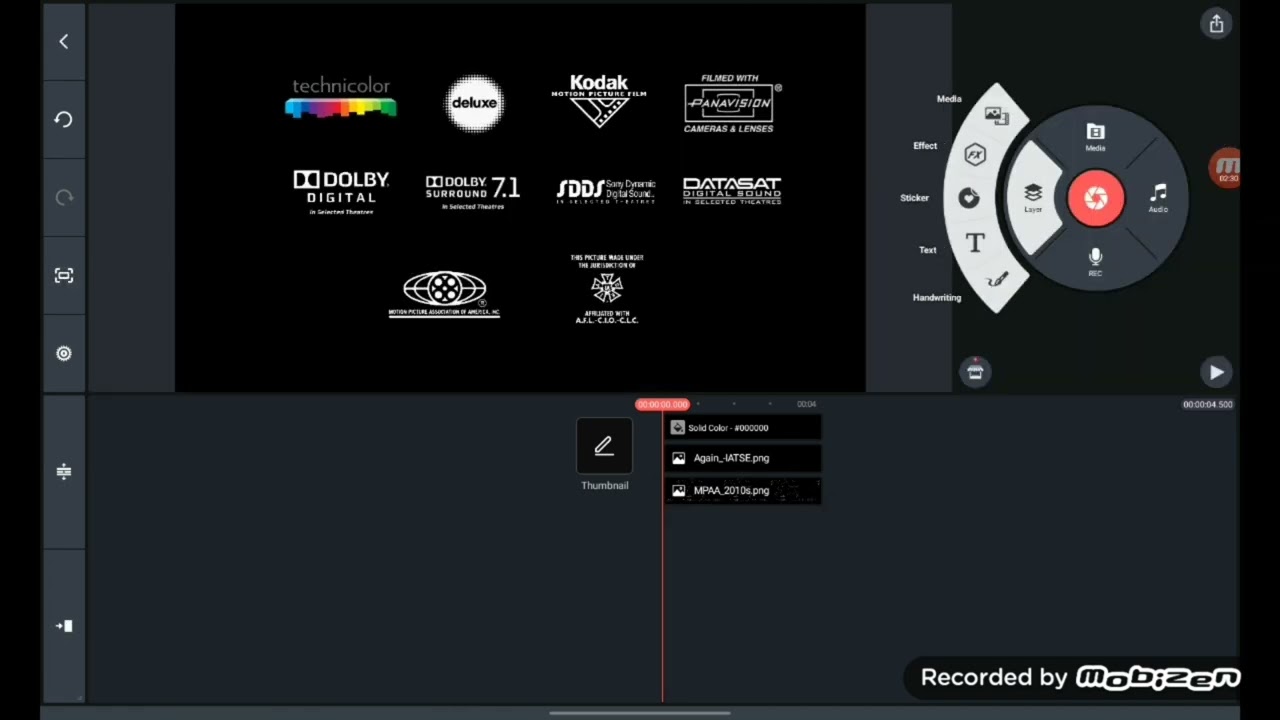Tap the Mobizen floating recorder bubble
Viewport: 1280px width, 720px height.
(x=1226, y=168)
